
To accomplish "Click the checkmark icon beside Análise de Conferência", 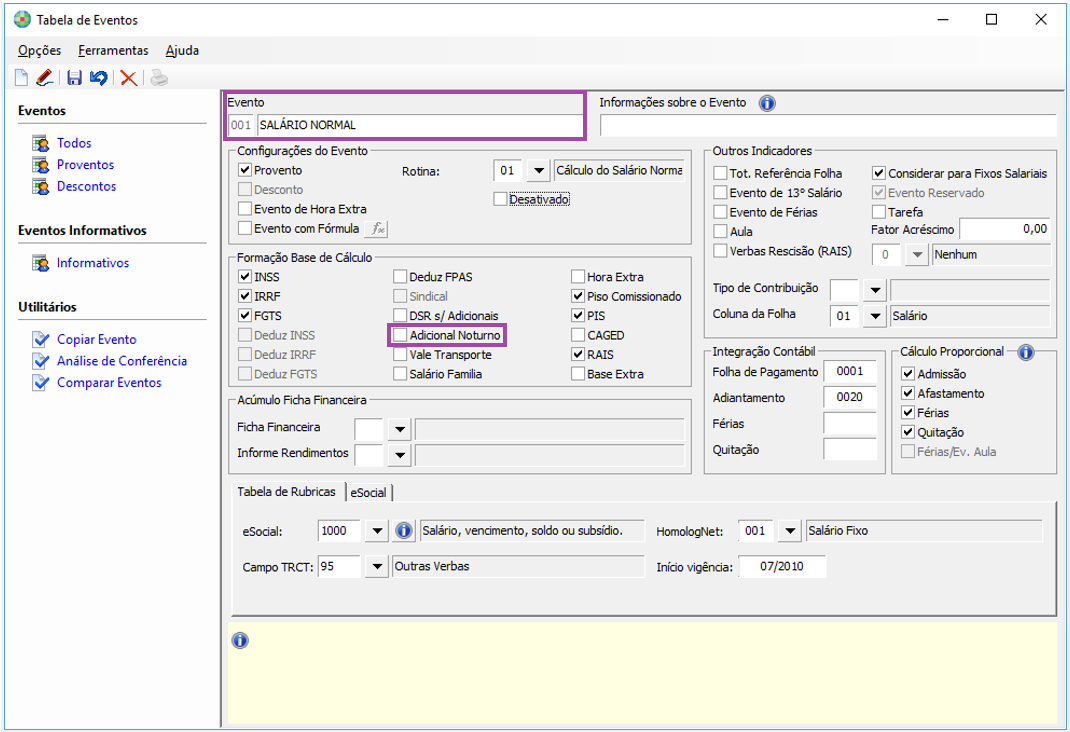I will [41, 361].
